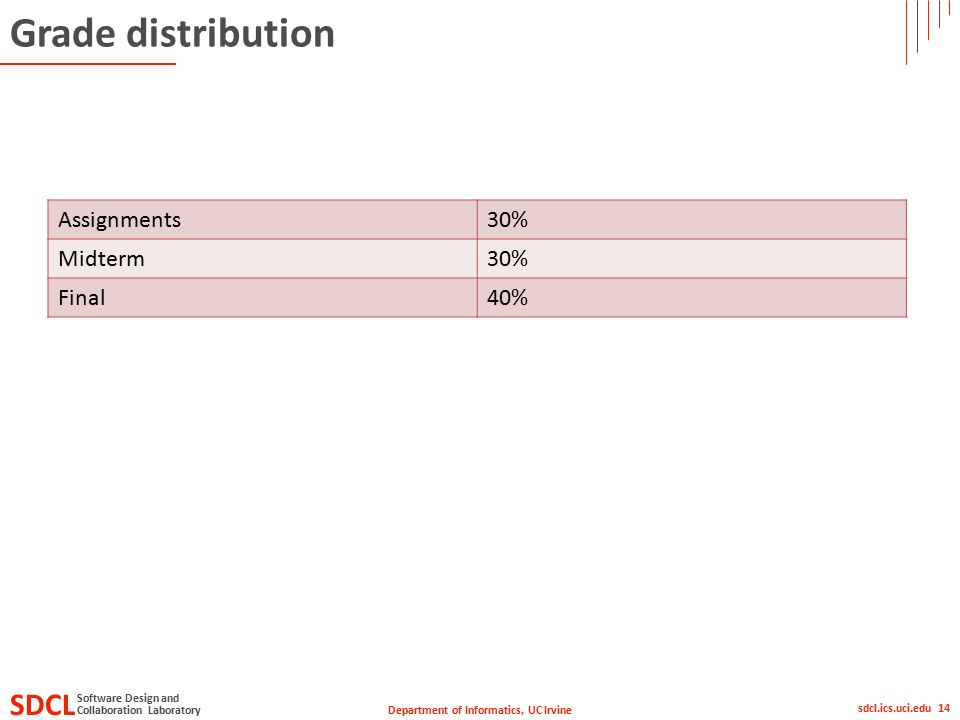Click the SDCL logo
960x720 pixels.
point(42,705)
